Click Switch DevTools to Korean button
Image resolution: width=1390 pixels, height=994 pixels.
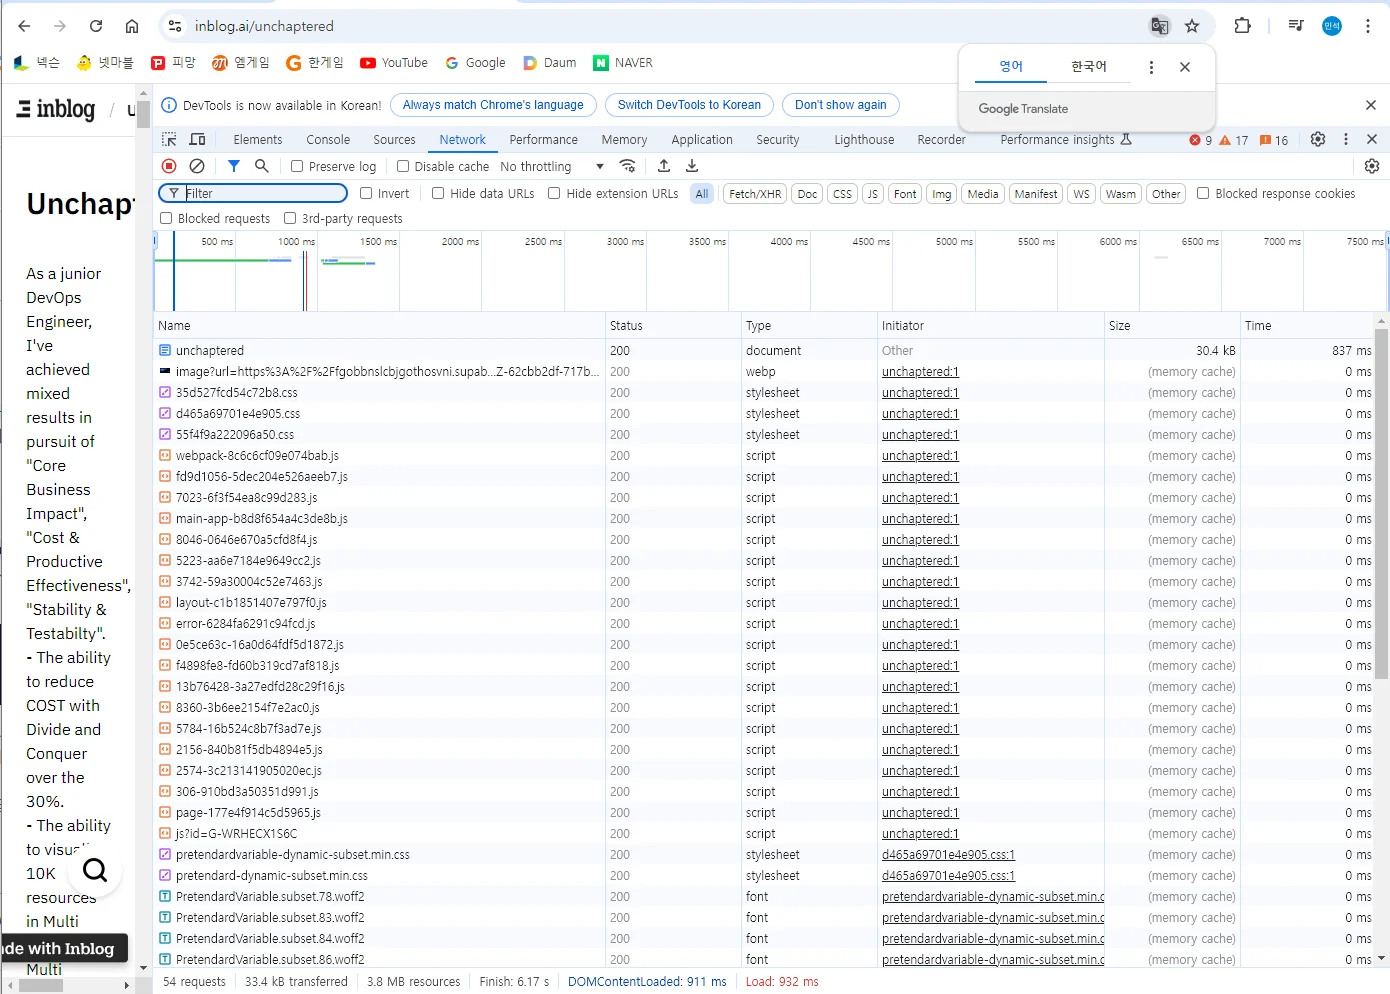[x=689, y=105]
